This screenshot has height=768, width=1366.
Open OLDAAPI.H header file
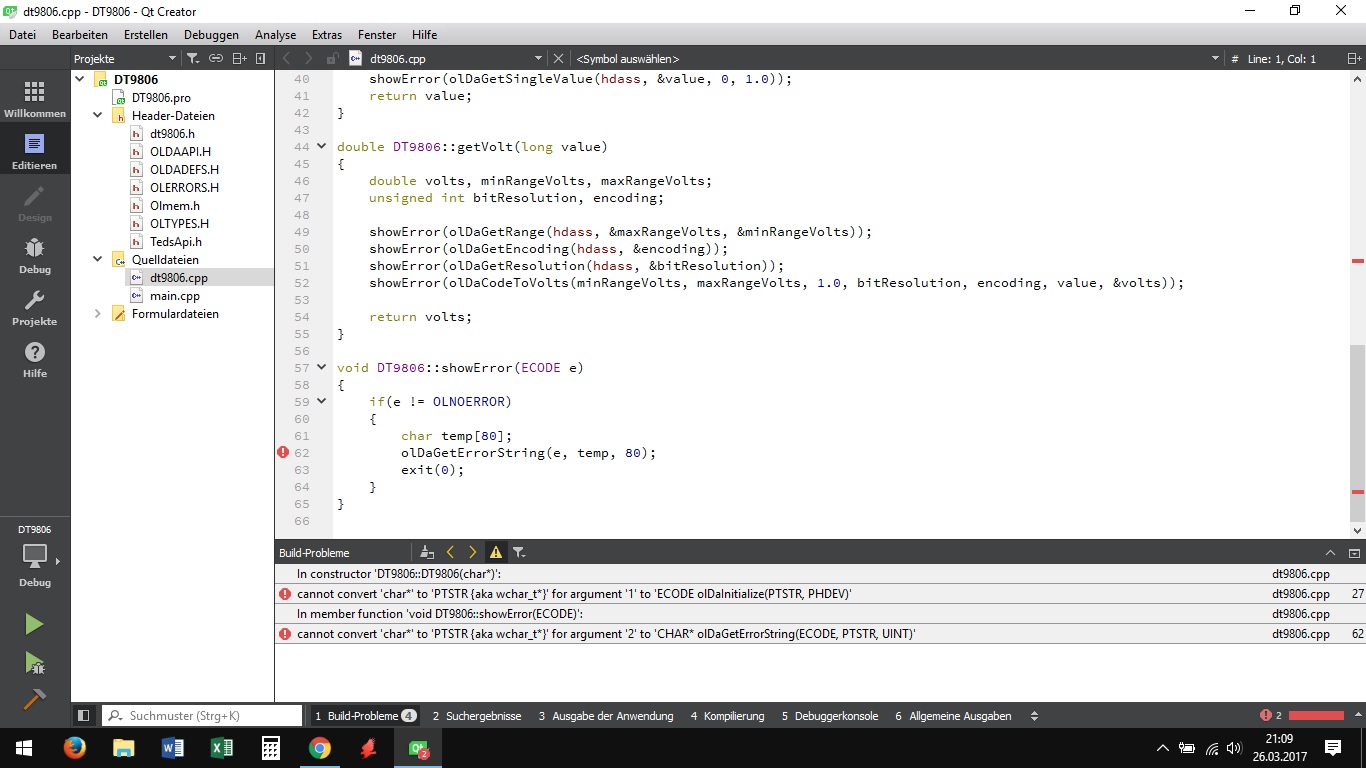180,151
